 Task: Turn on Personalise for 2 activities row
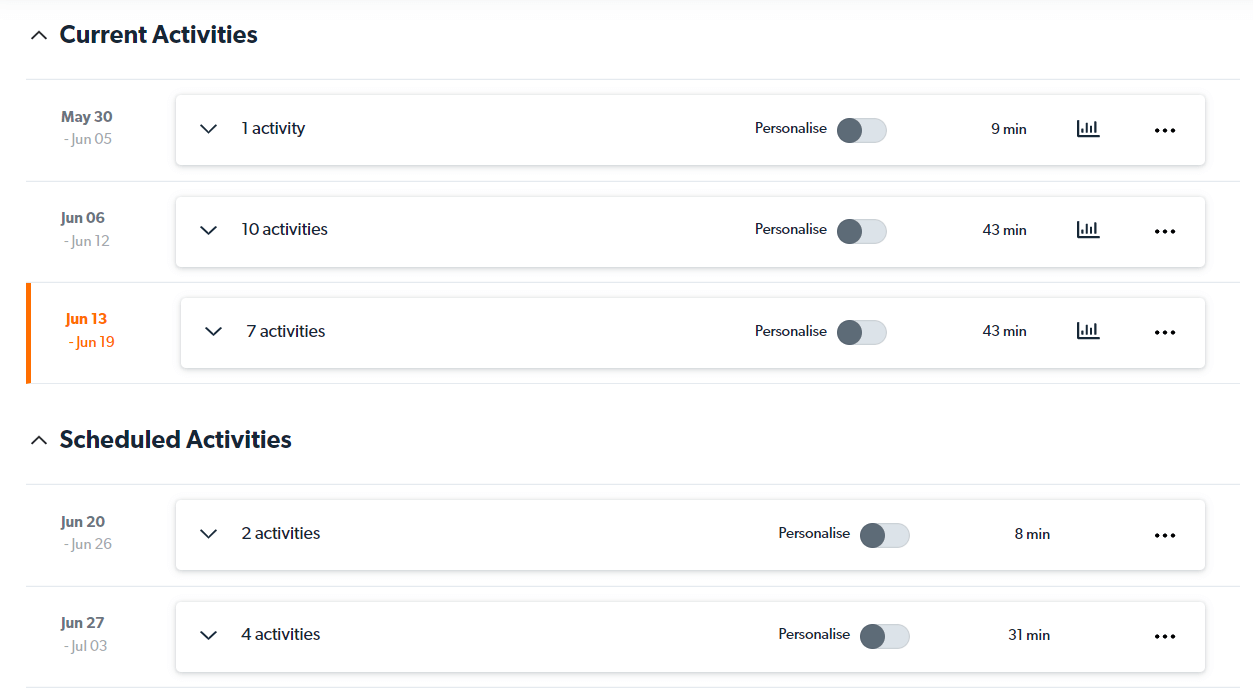click(884, 535)
